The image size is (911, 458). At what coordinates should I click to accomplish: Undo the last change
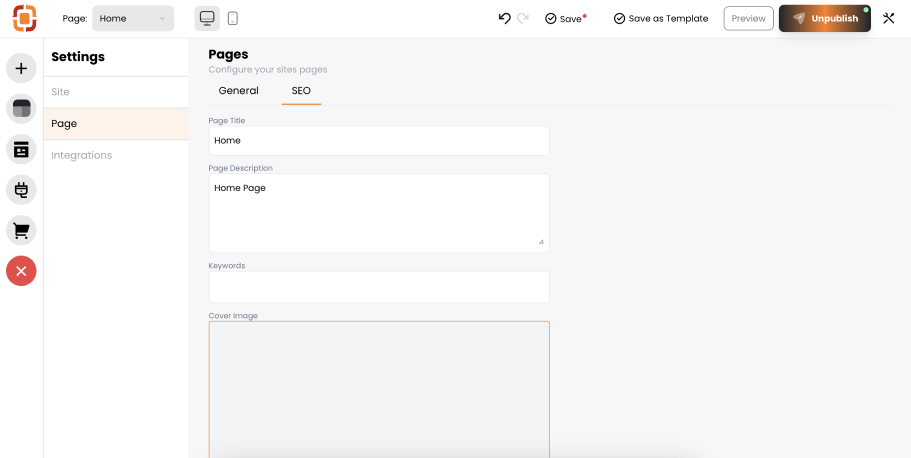504,18
